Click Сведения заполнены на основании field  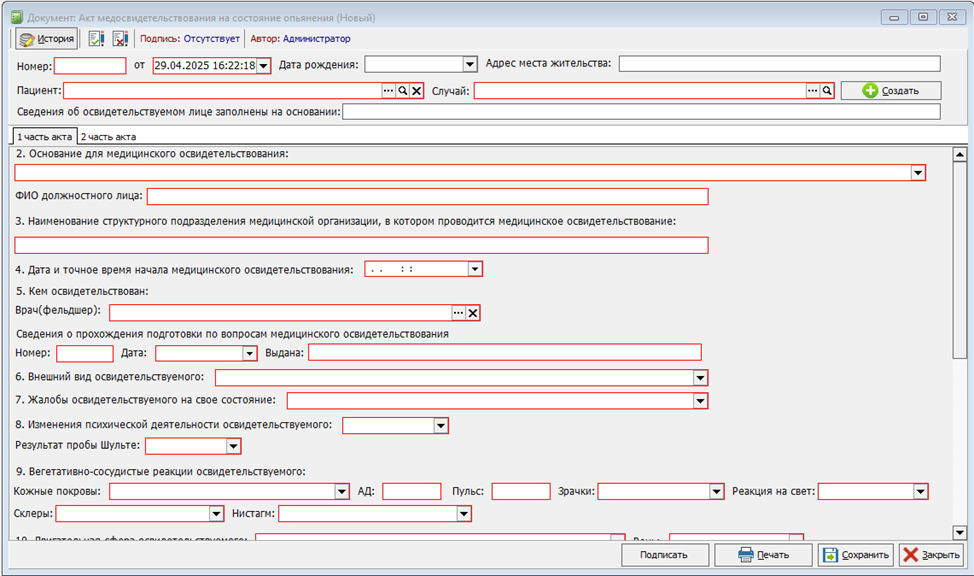pyautogui.click(x=641, y=112)
